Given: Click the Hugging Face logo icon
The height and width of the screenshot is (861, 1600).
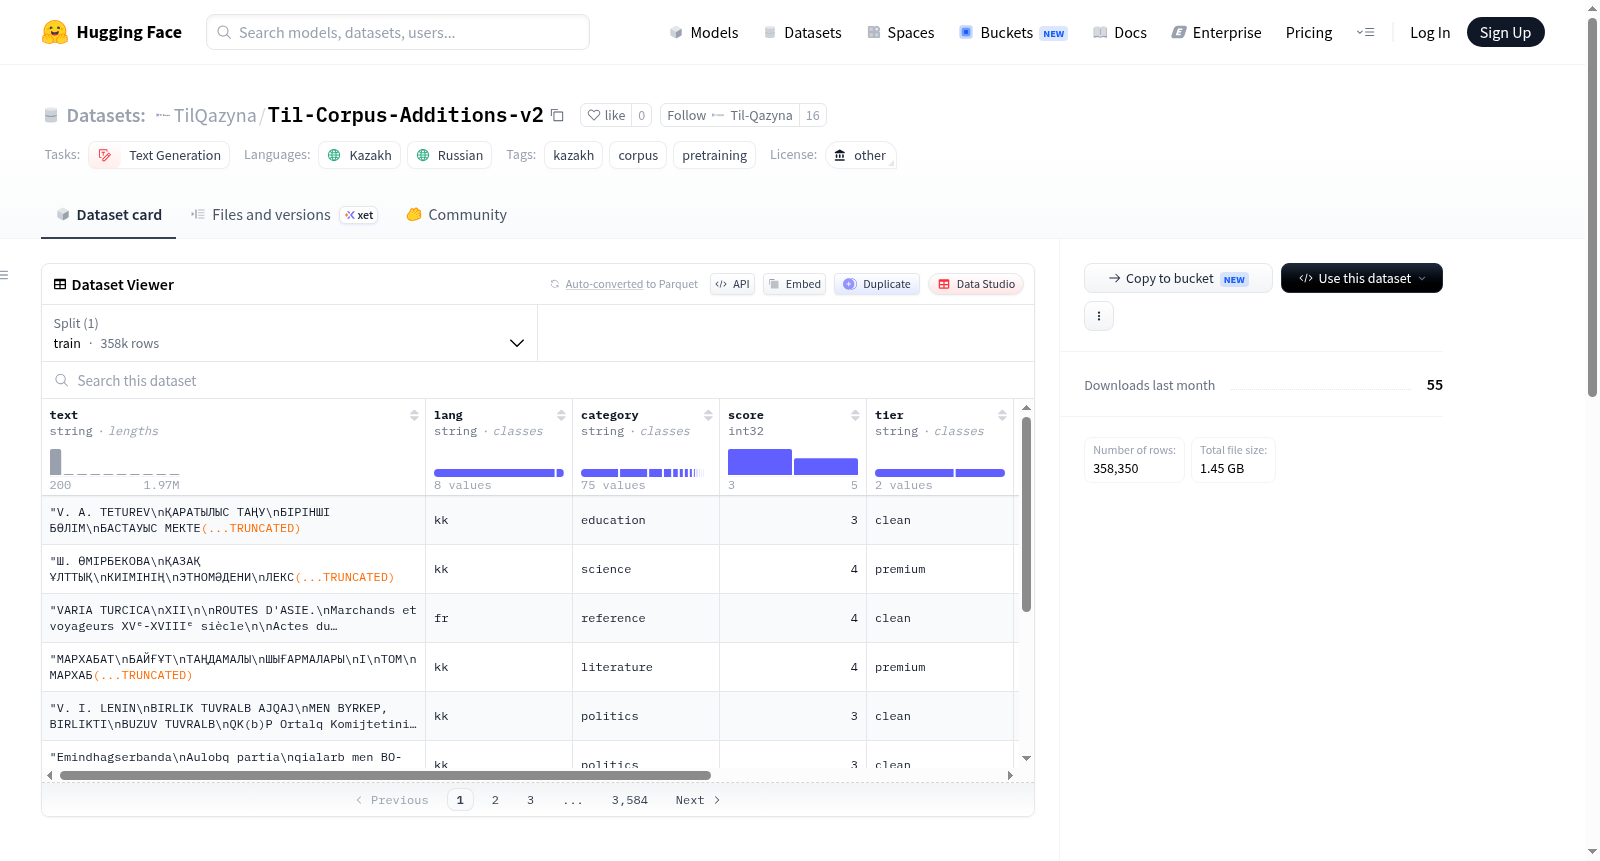Looking at the screenshot, I should tap(55, 32).
